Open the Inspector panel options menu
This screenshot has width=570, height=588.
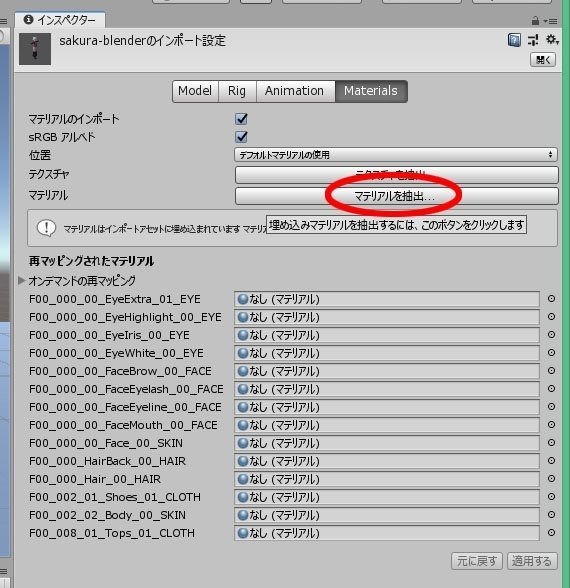tap(551, 21)
